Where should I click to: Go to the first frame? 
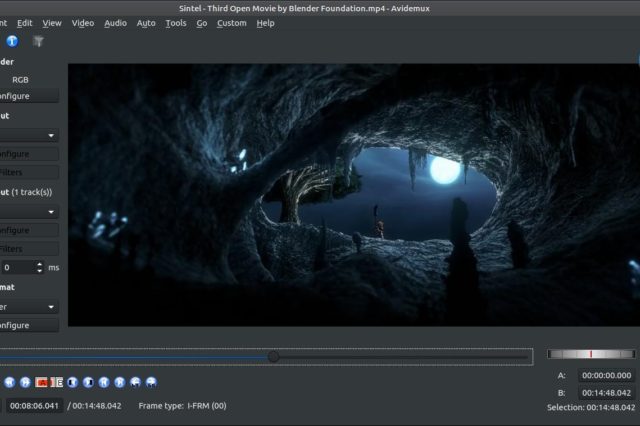(x=104, y=382)
